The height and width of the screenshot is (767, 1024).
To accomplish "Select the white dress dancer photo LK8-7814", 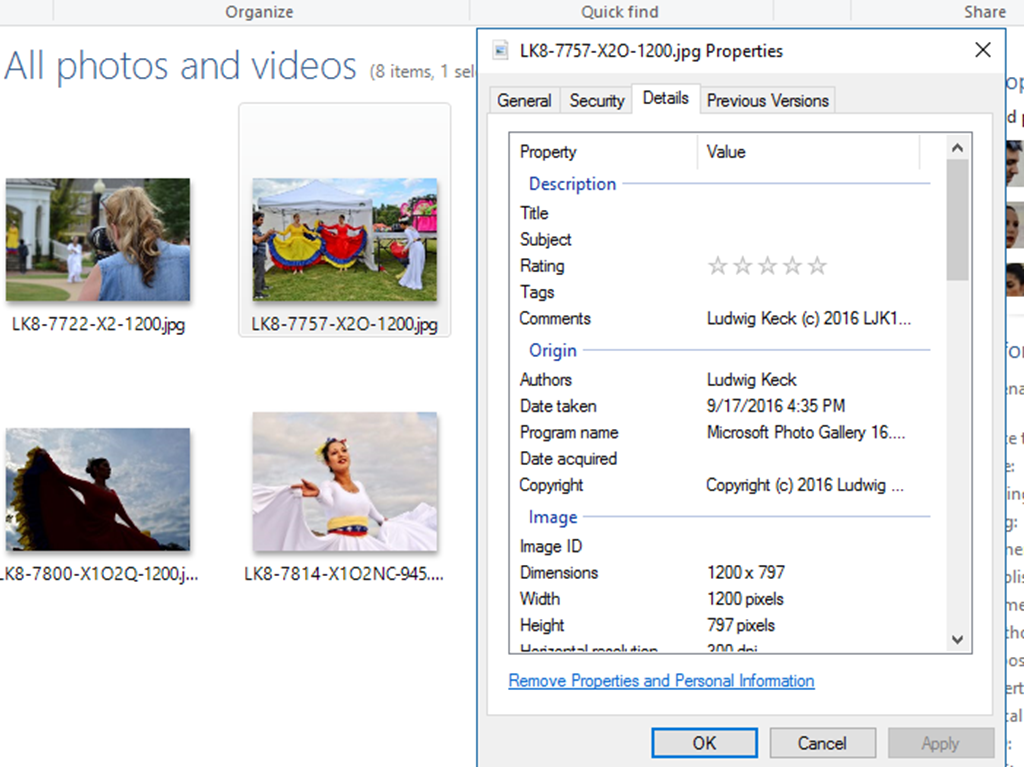I will click(x=344, y=482).
